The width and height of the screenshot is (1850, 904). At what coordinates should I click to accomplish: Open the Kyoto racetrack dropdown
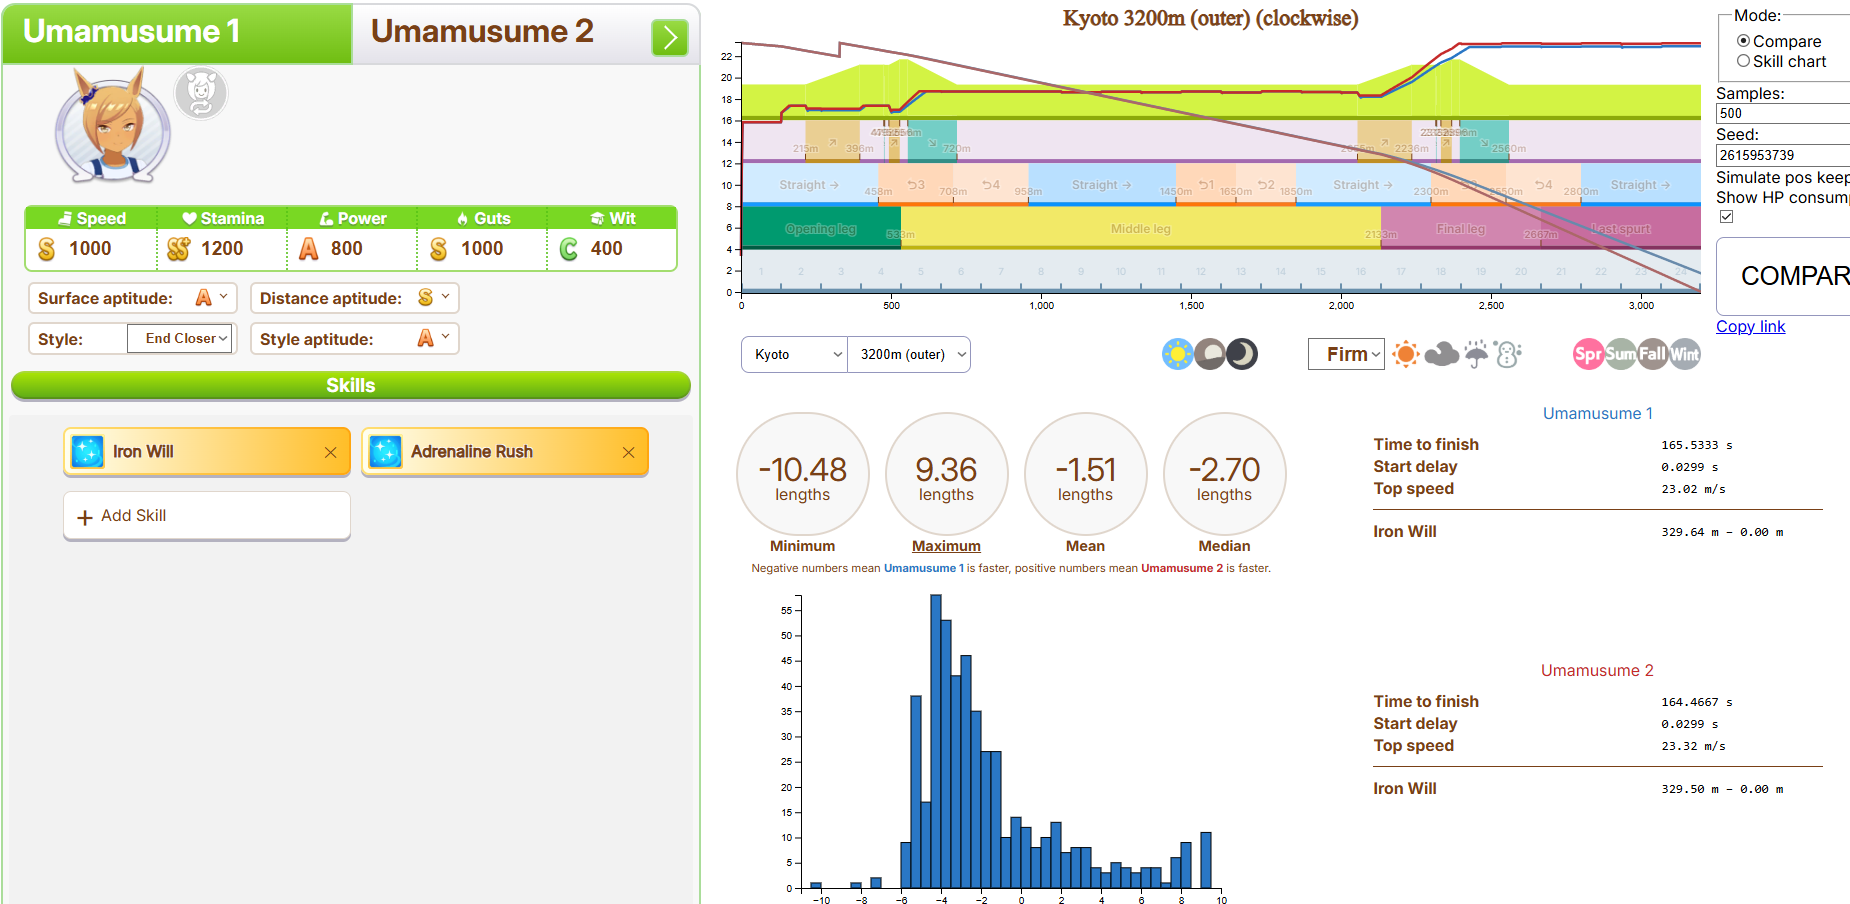[795, 355]
